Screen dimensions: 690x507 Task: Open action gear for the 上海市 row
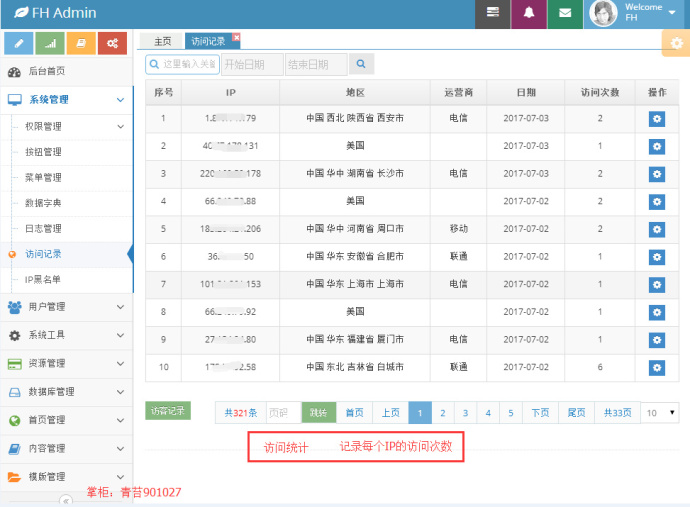pyautogui.click(x=657, y=285)
